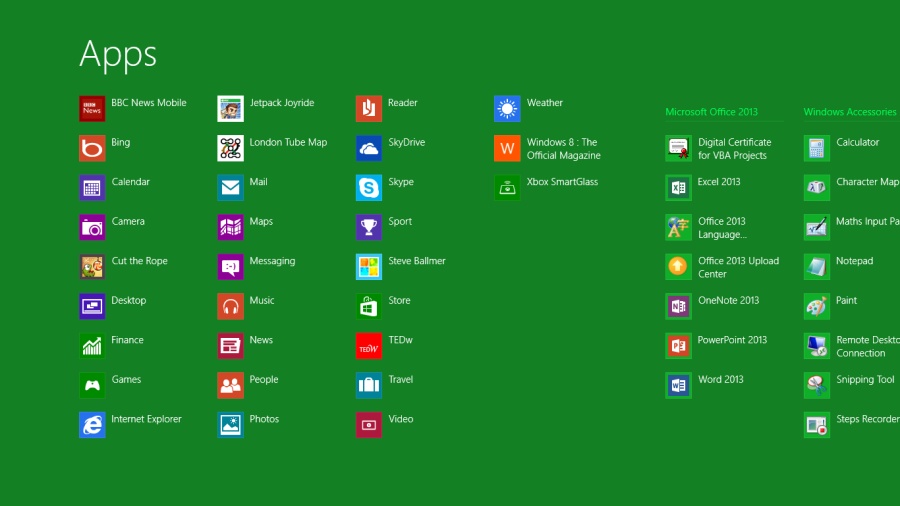Click the News app label

pyautogui.click(x=261, y=340)
